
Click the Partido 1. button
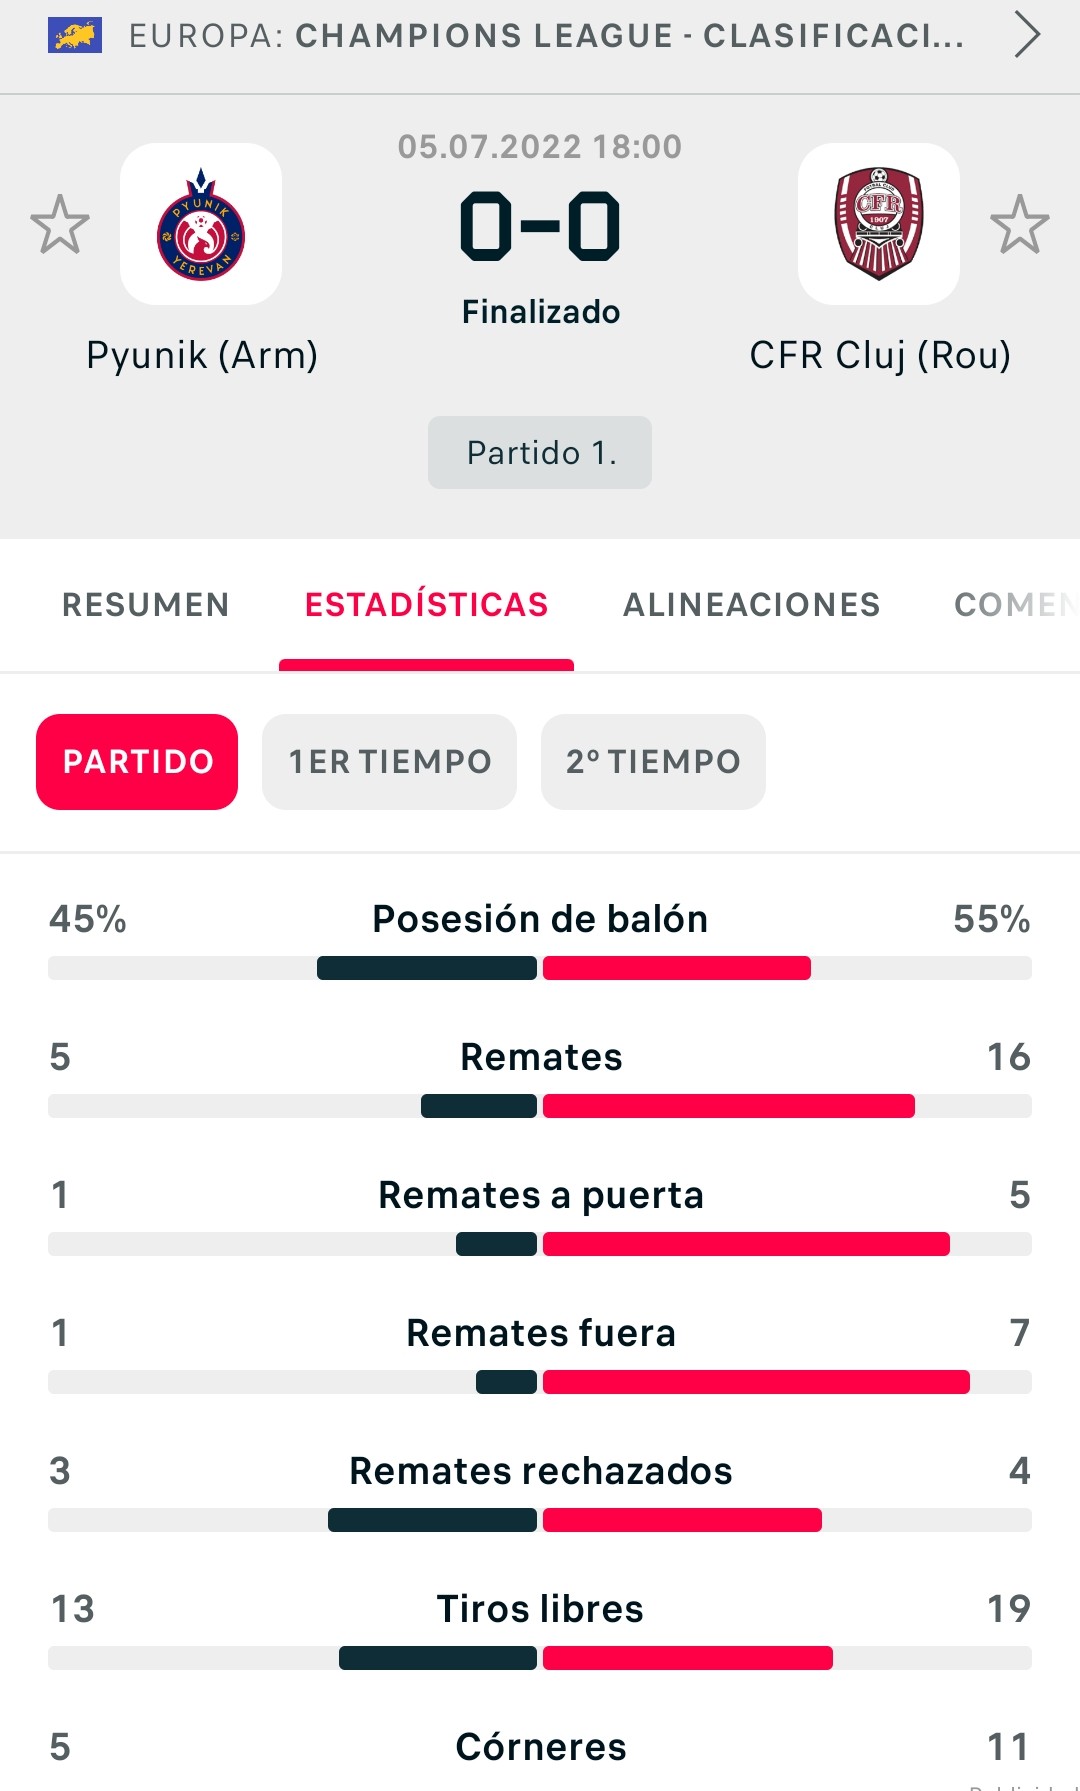(x=540, y=453)
